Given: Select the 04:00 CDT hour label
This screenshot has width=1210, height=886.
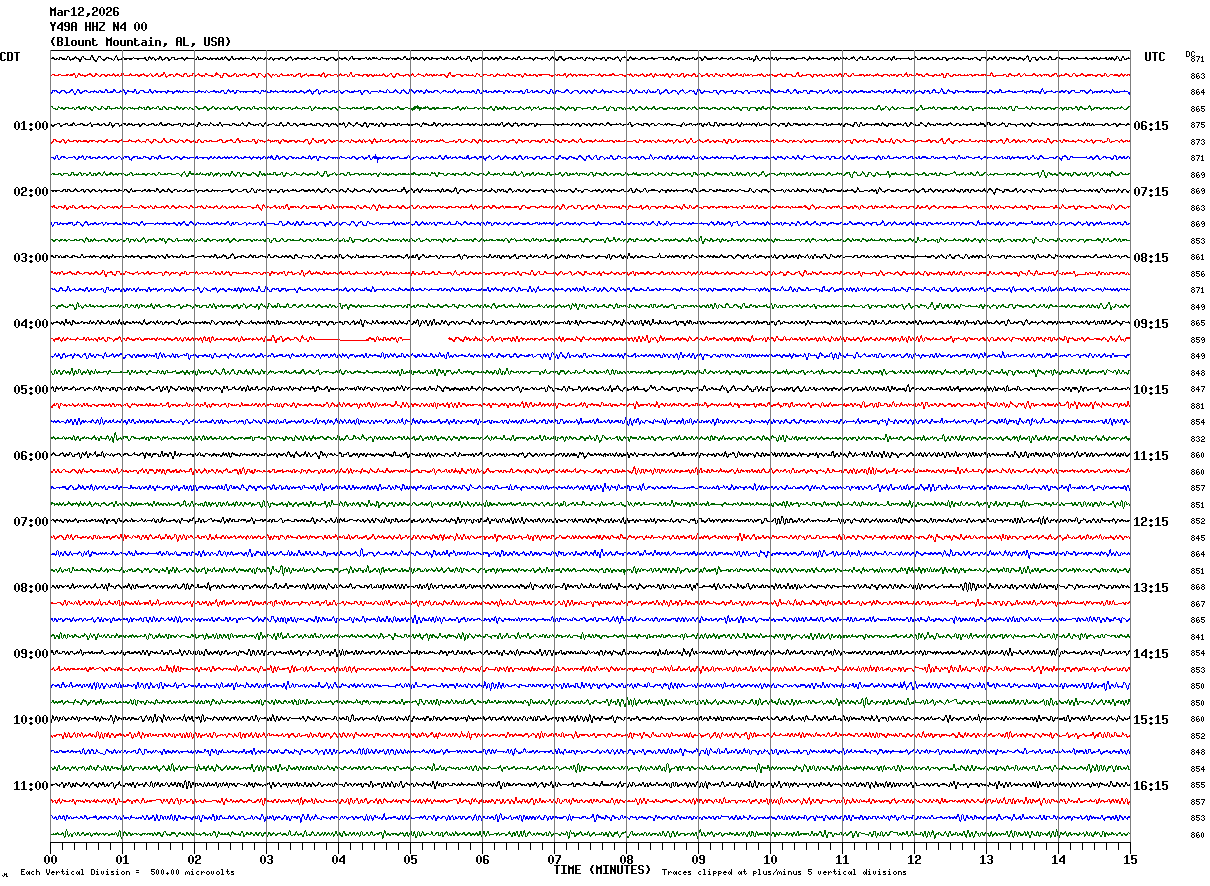Looking at the screenshot, I should tap(31, 324).
